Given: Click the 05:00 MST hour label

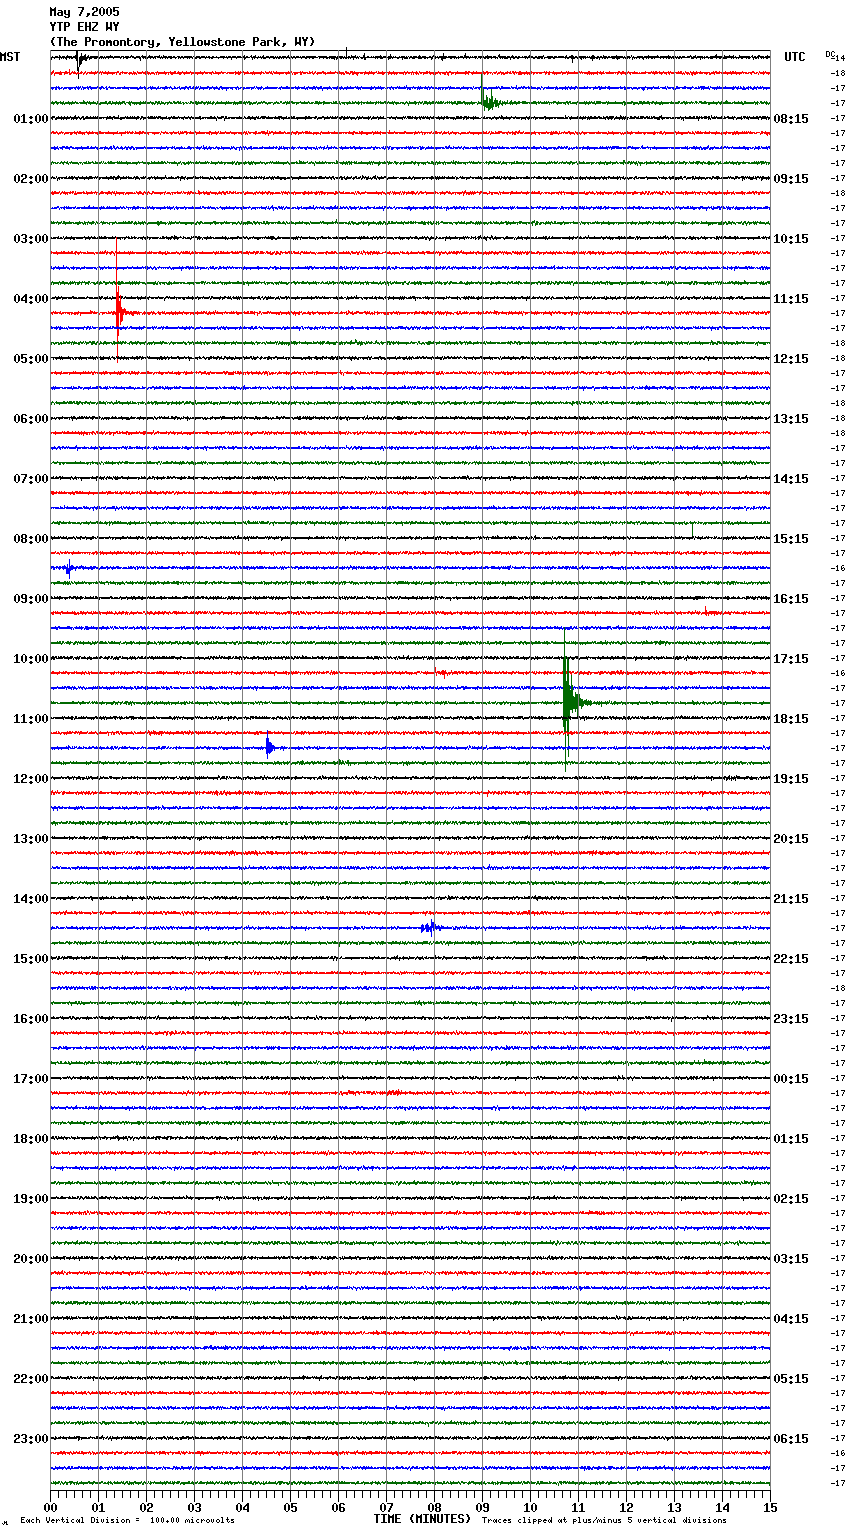Looking at the screenshot, I should [x=31, y=359].
